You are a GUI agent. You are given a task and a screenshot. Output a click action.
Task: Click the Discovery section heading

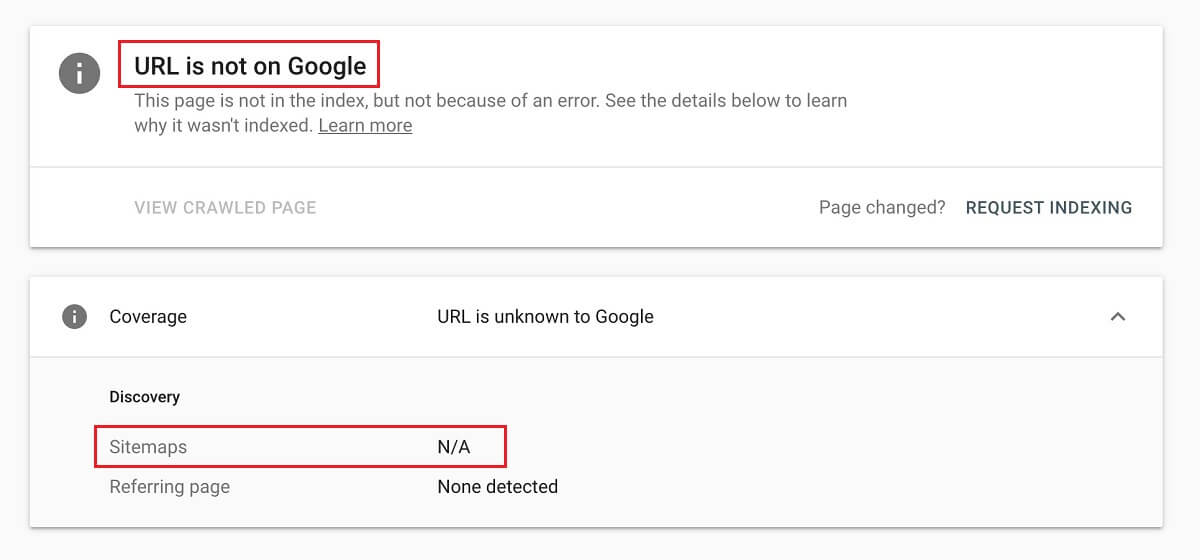pyautogui.click(x=144, y=397)
